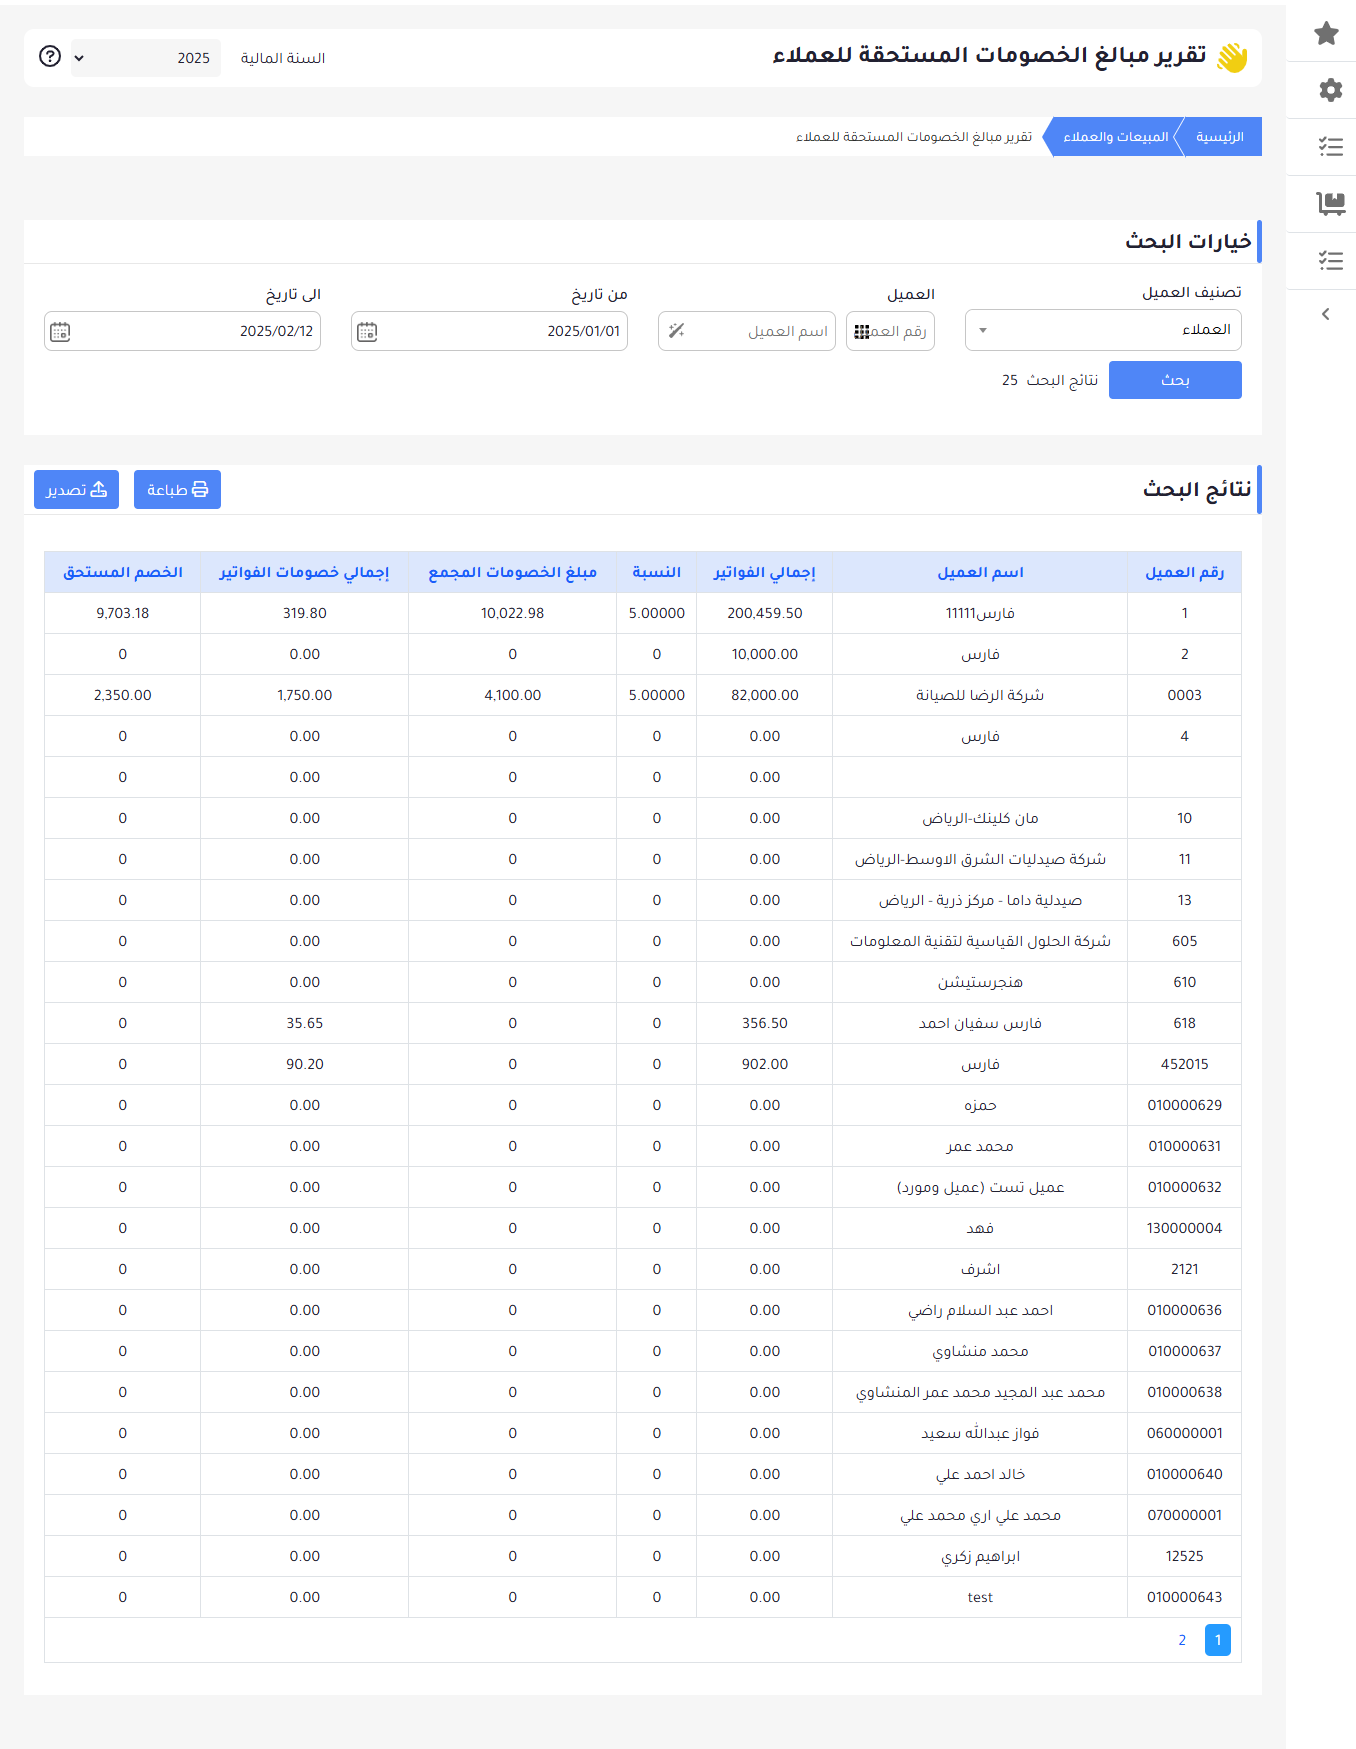Click the النسبة column header
Viewport: 1356px width, 1749px height.
point(656,572)
